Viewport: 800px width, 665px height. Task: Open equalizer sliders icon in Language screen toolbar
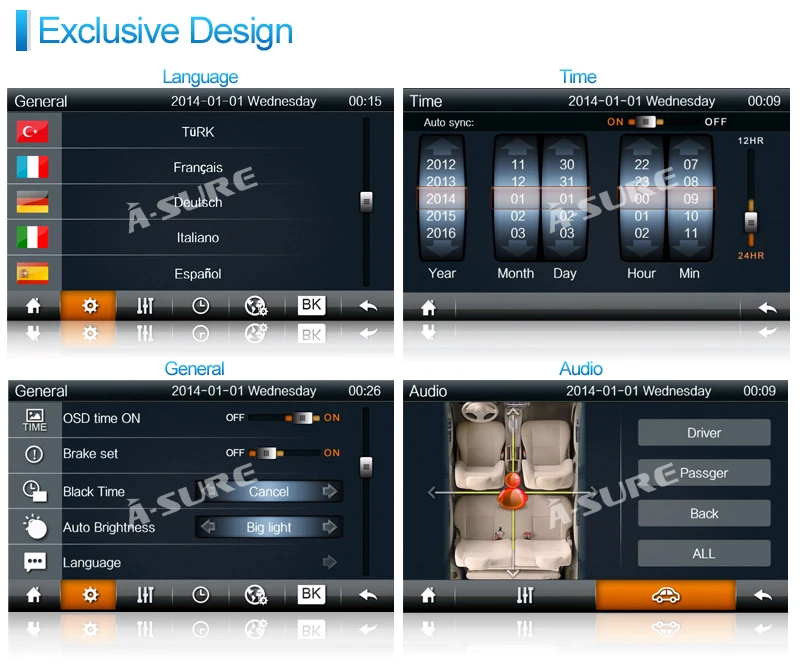click(145, 306)
